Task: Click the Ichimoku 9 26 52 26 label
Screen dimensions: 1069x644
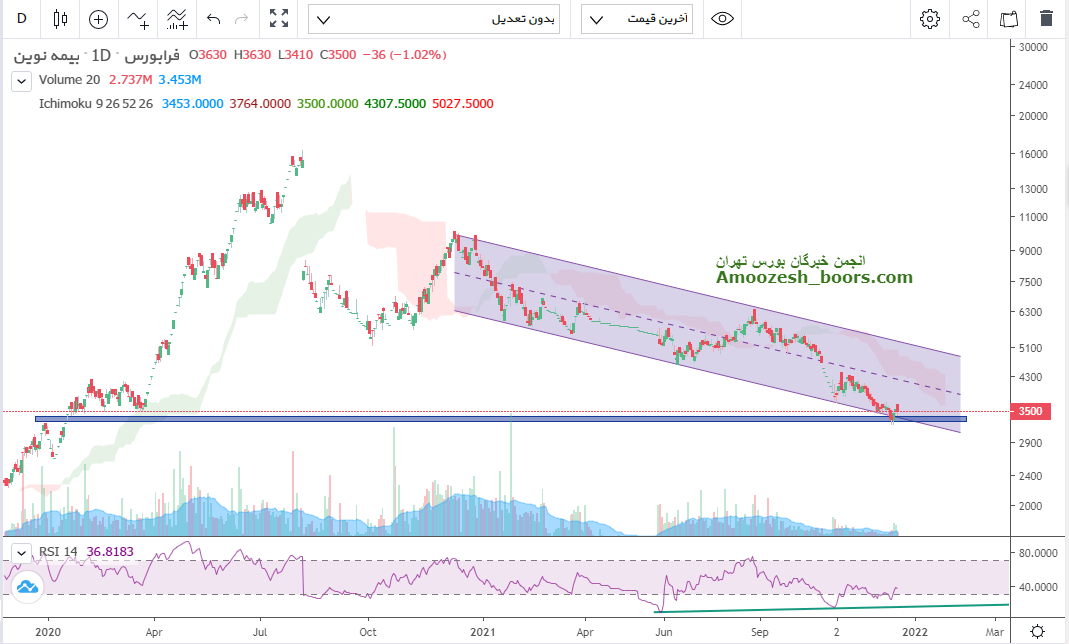Action: [x=96, y=104]
